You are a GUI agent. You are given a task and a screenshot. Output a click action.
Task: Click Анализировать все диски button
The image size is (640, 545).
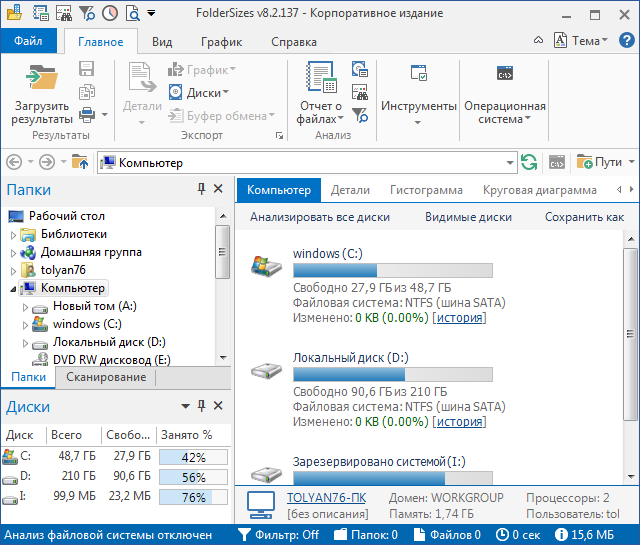320,217
